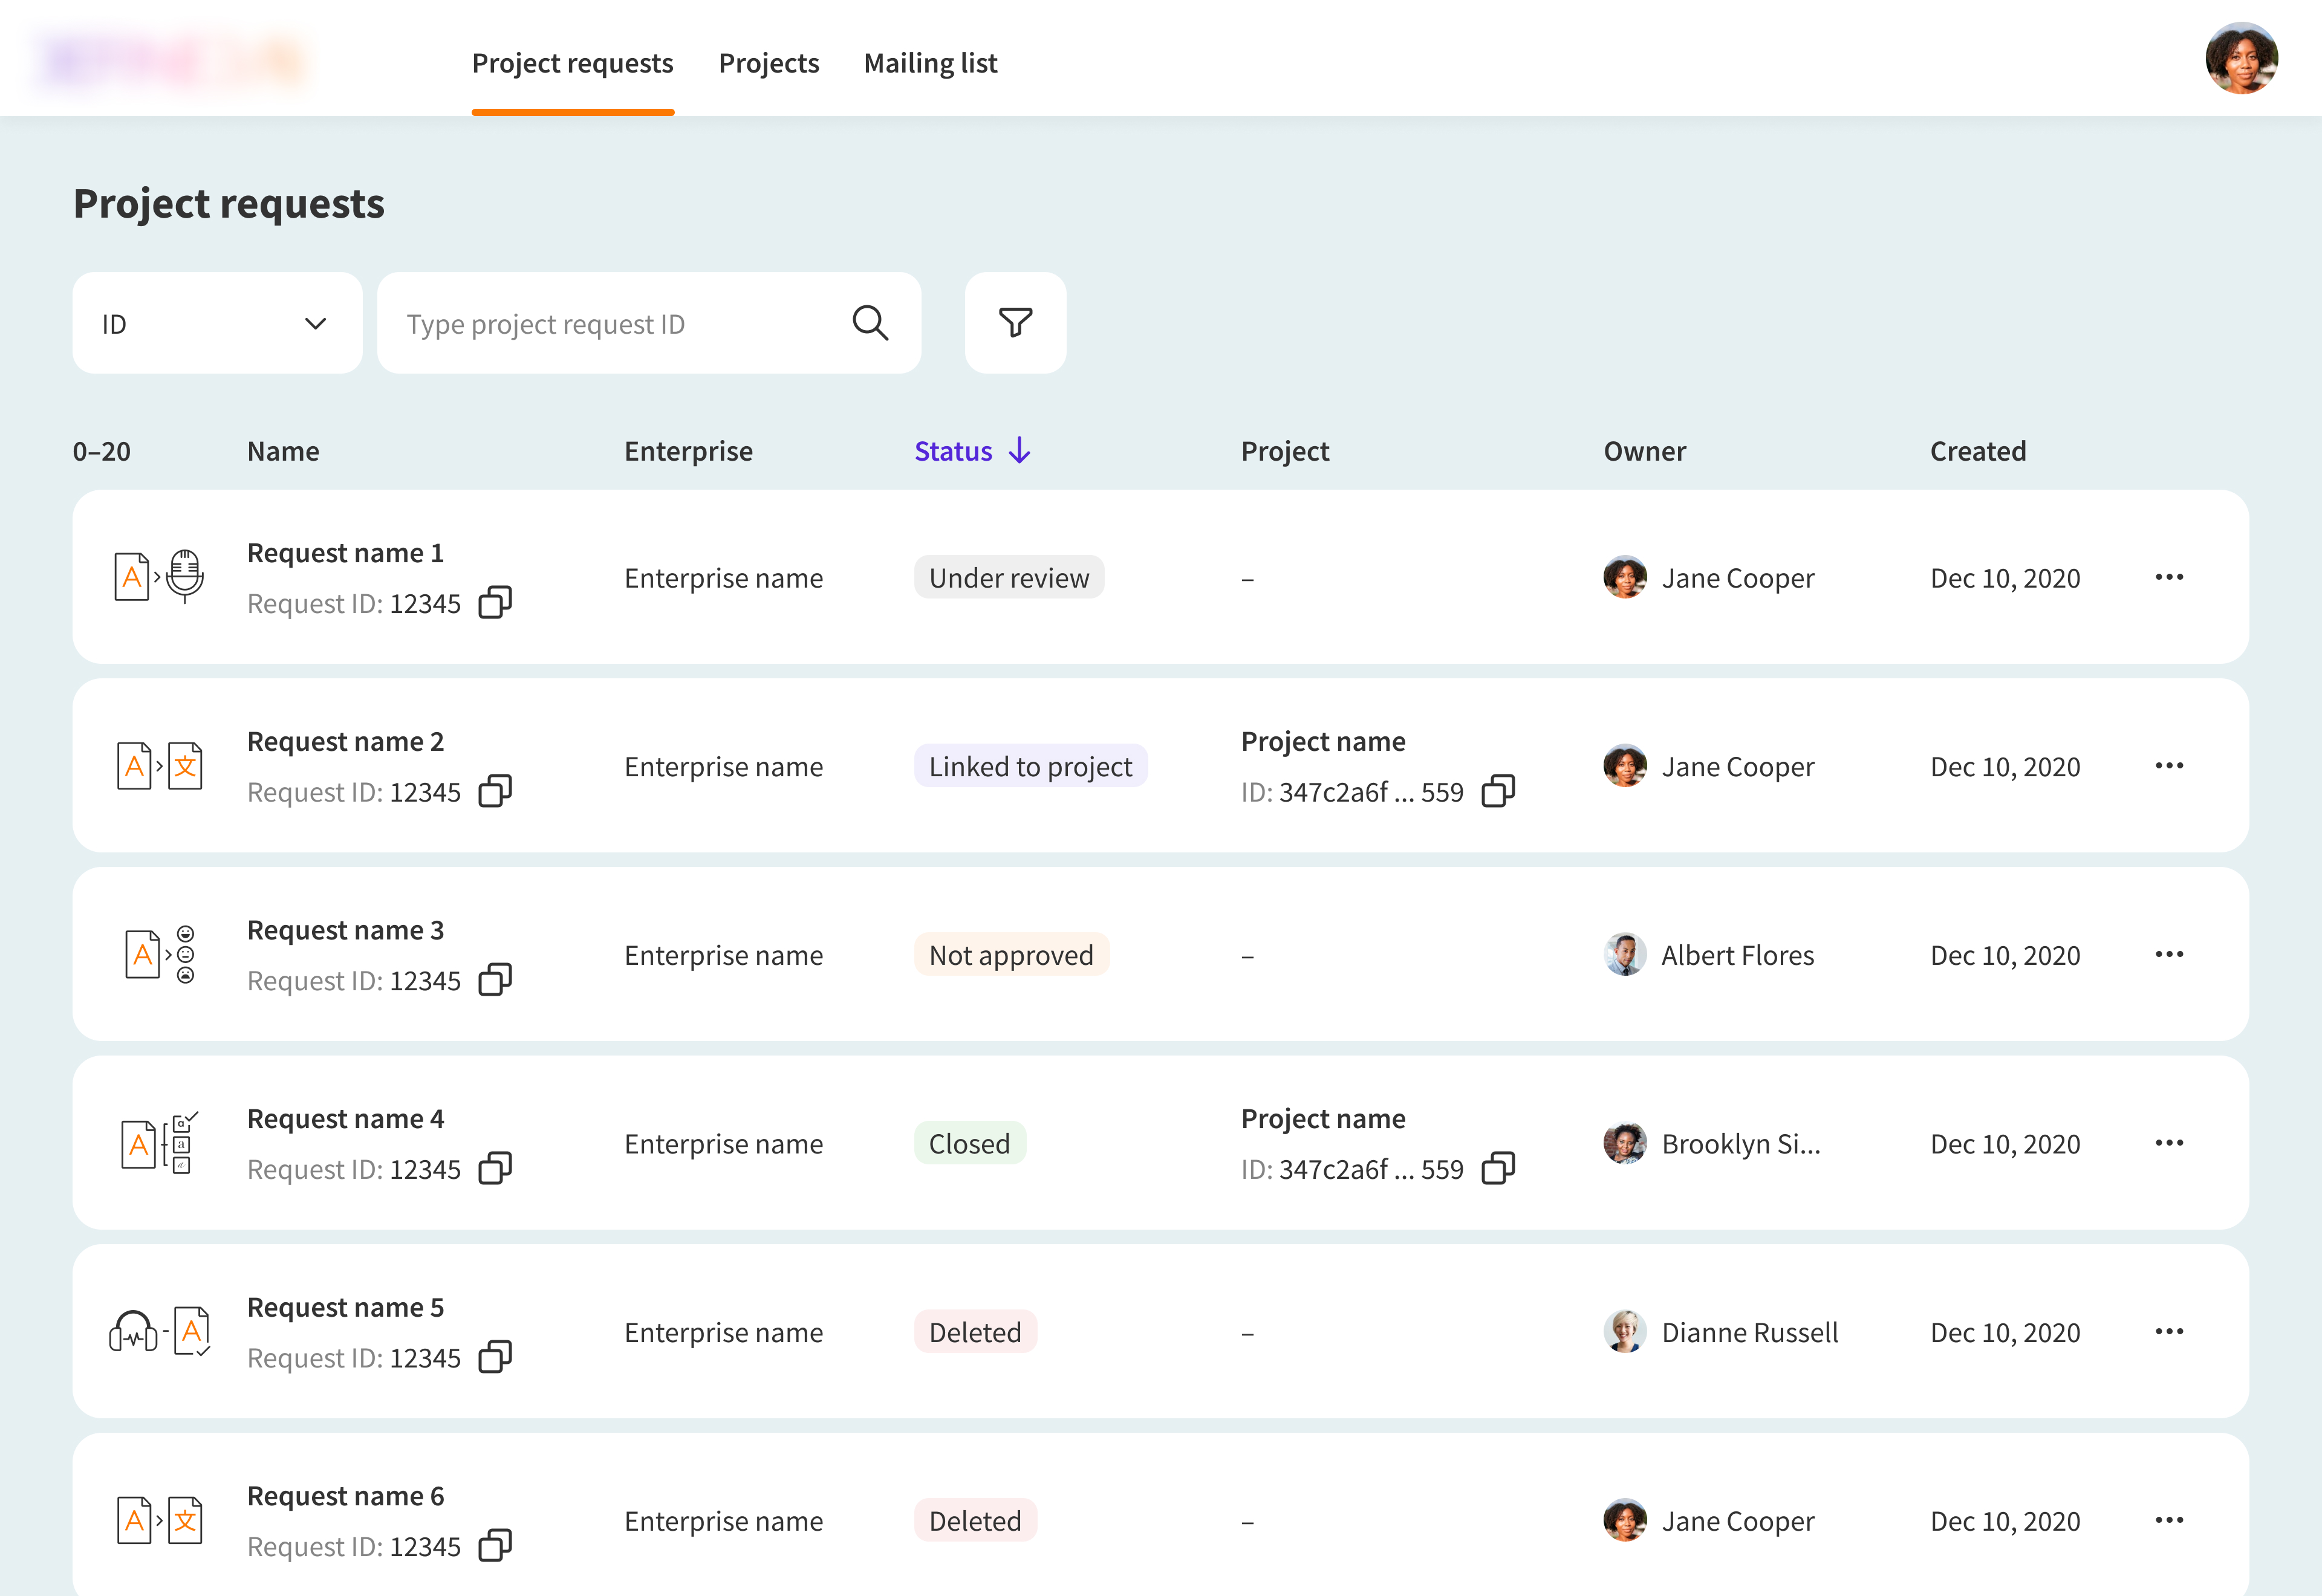Expand actions menu for Request name 6
The height and width of the screenshot is (1596, 2322).
pos(2168,1520)
